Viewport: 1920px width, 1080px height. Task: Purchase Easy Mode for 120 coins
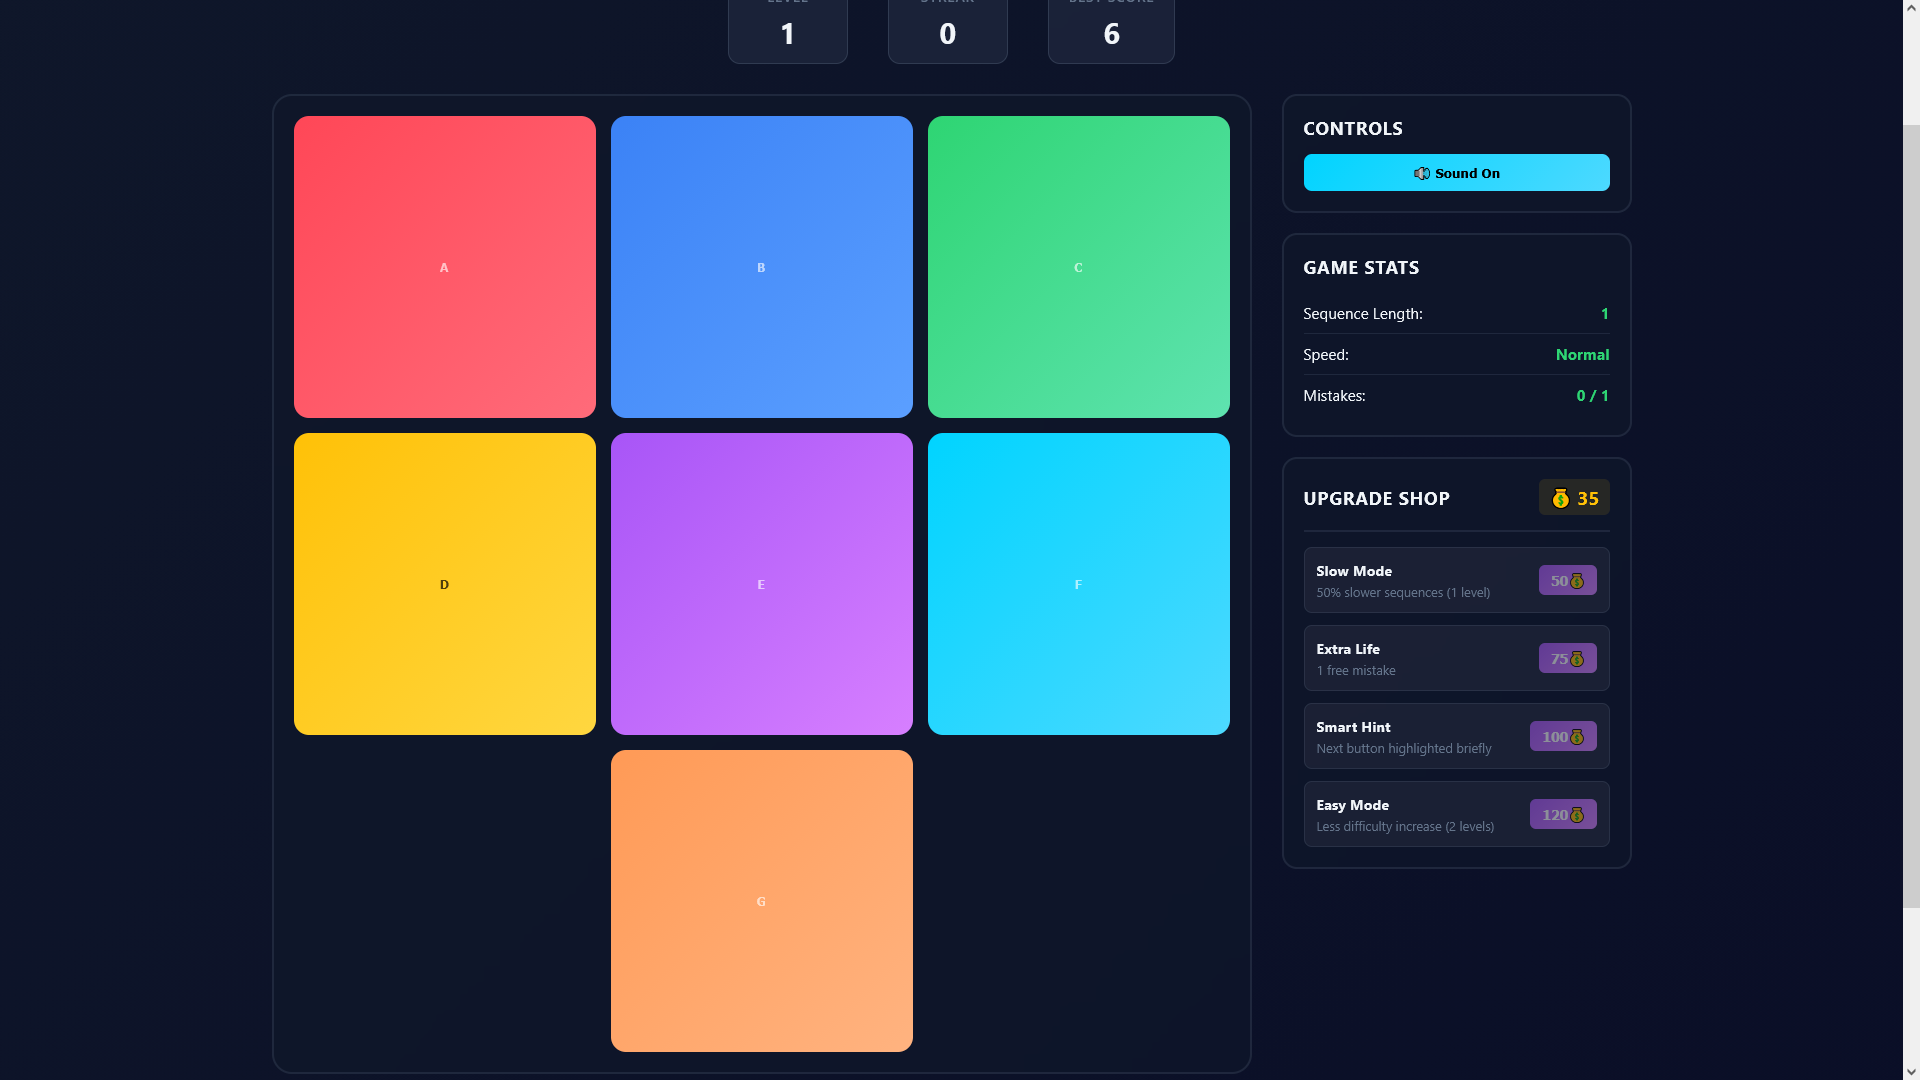pyautogui.click(x=1562, y=815)
